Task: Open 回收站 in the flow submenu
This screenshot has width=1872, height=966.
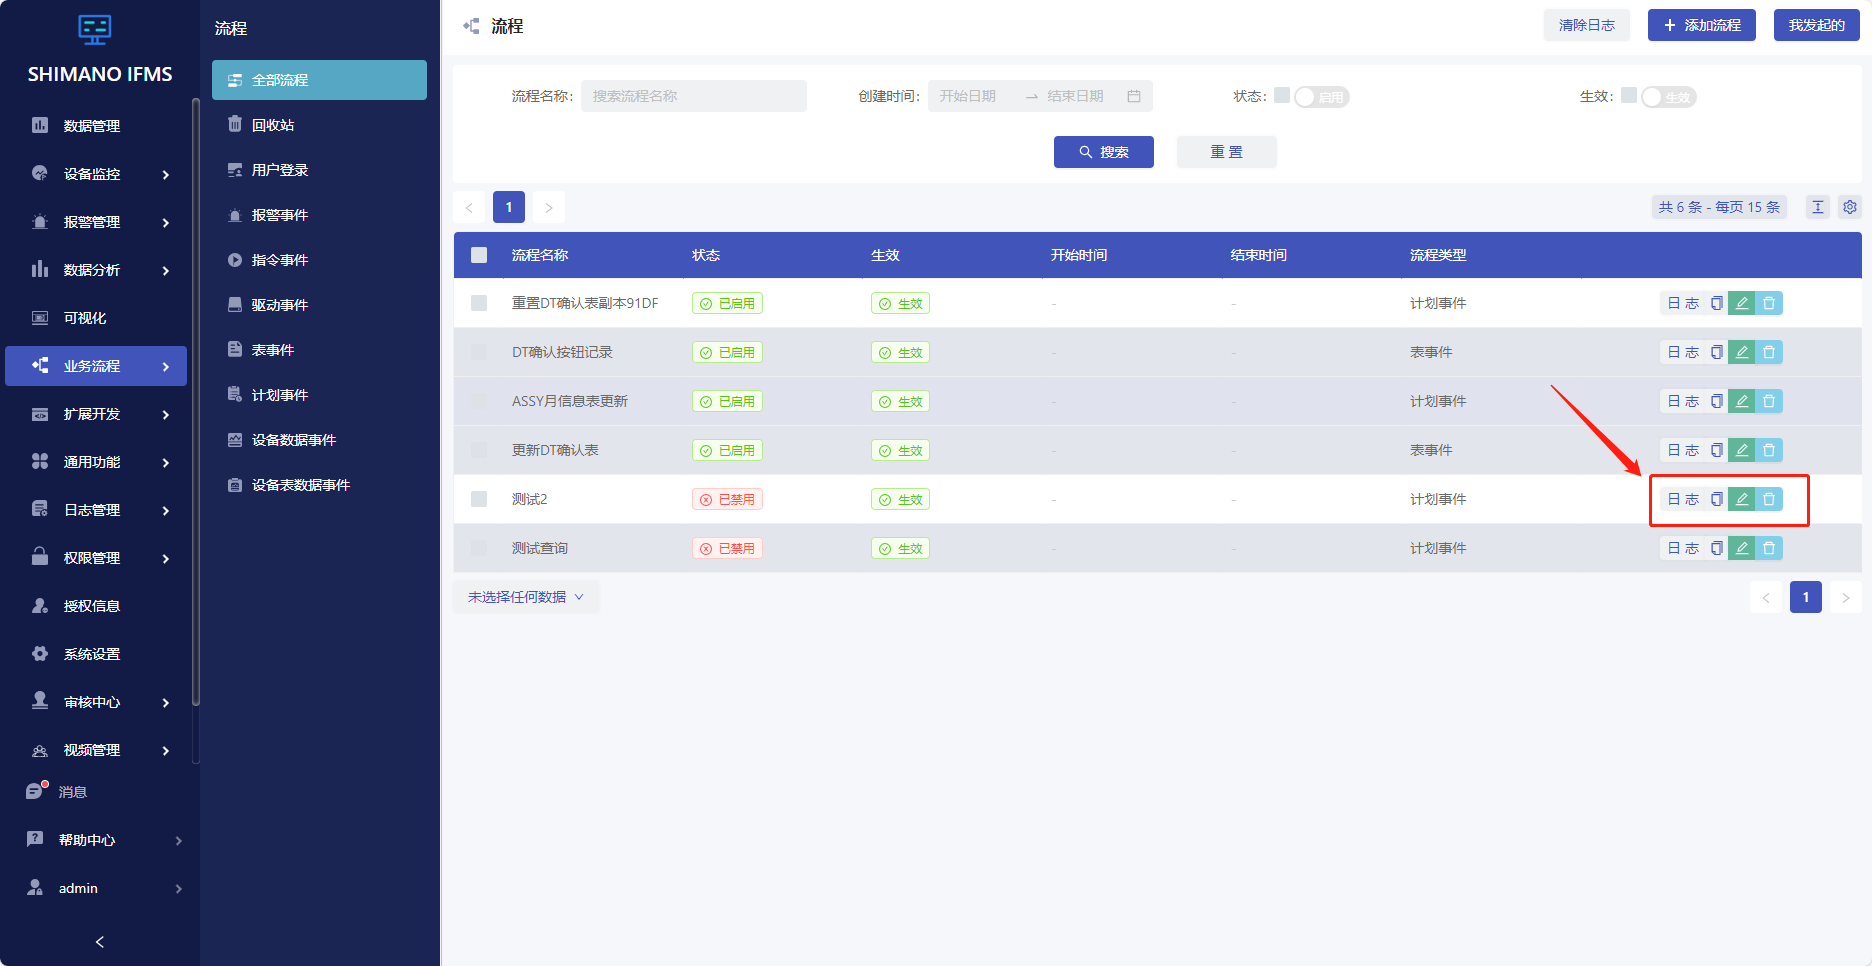Action: tap(319, 125)
